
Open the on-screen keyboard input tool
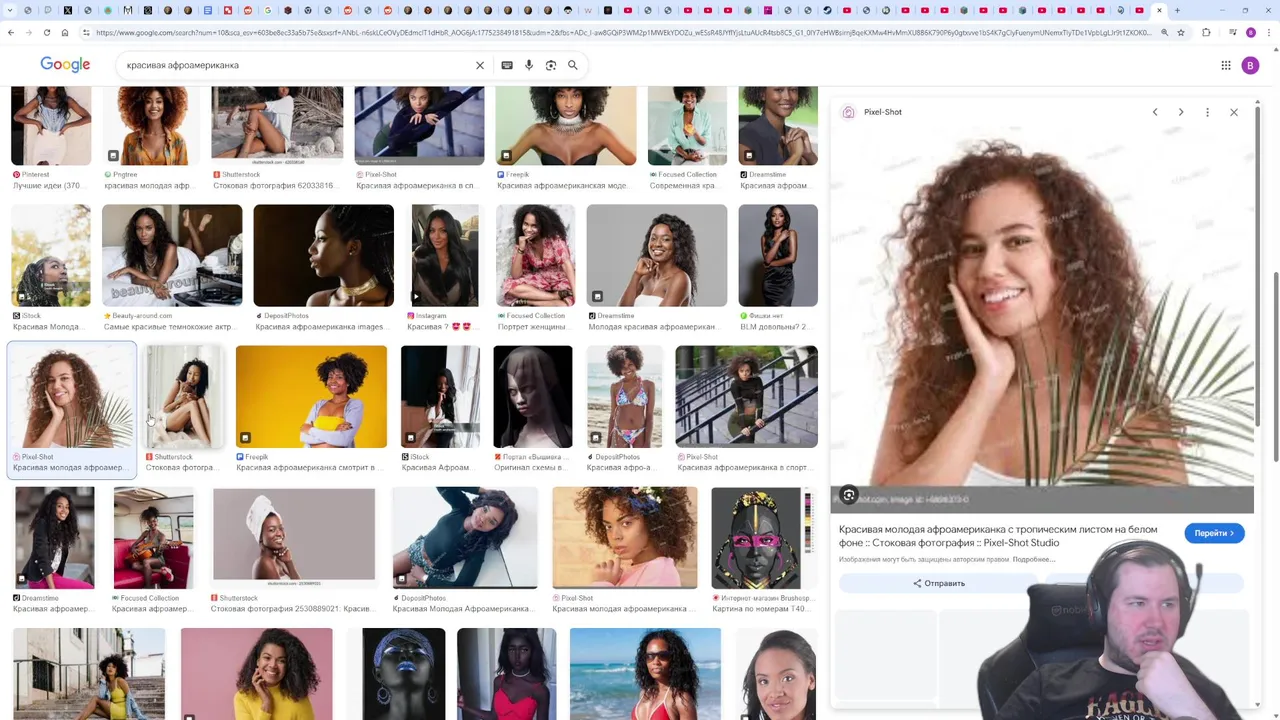(x=507, y=65)
